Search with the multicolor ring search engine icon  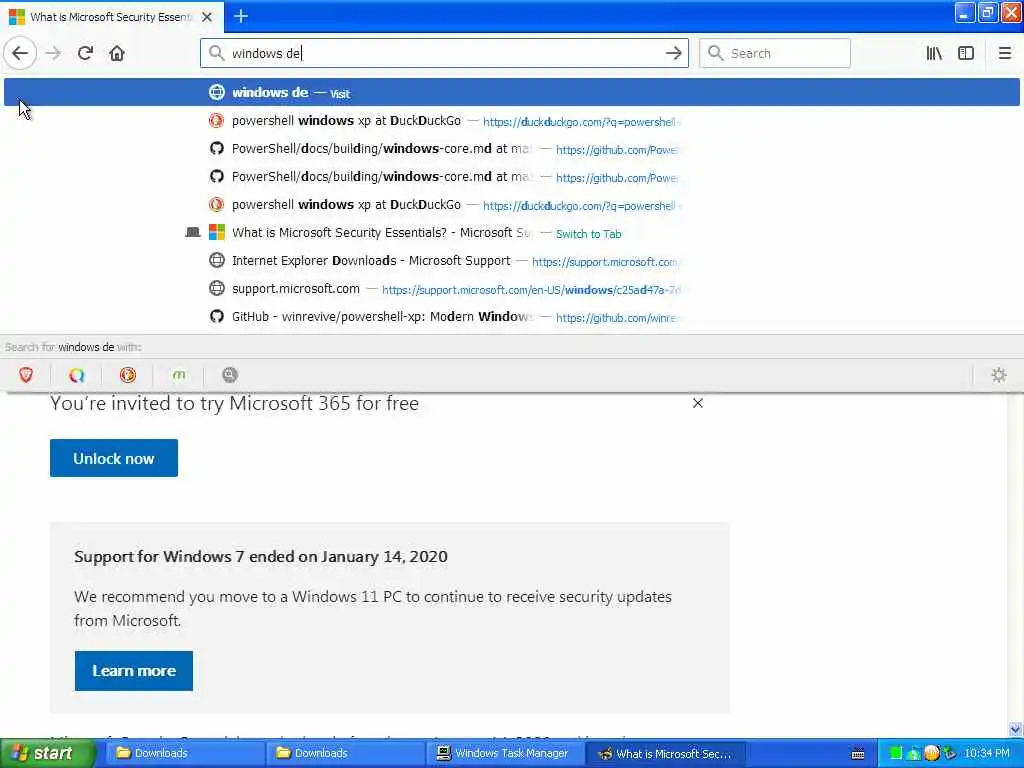(77, 375)
